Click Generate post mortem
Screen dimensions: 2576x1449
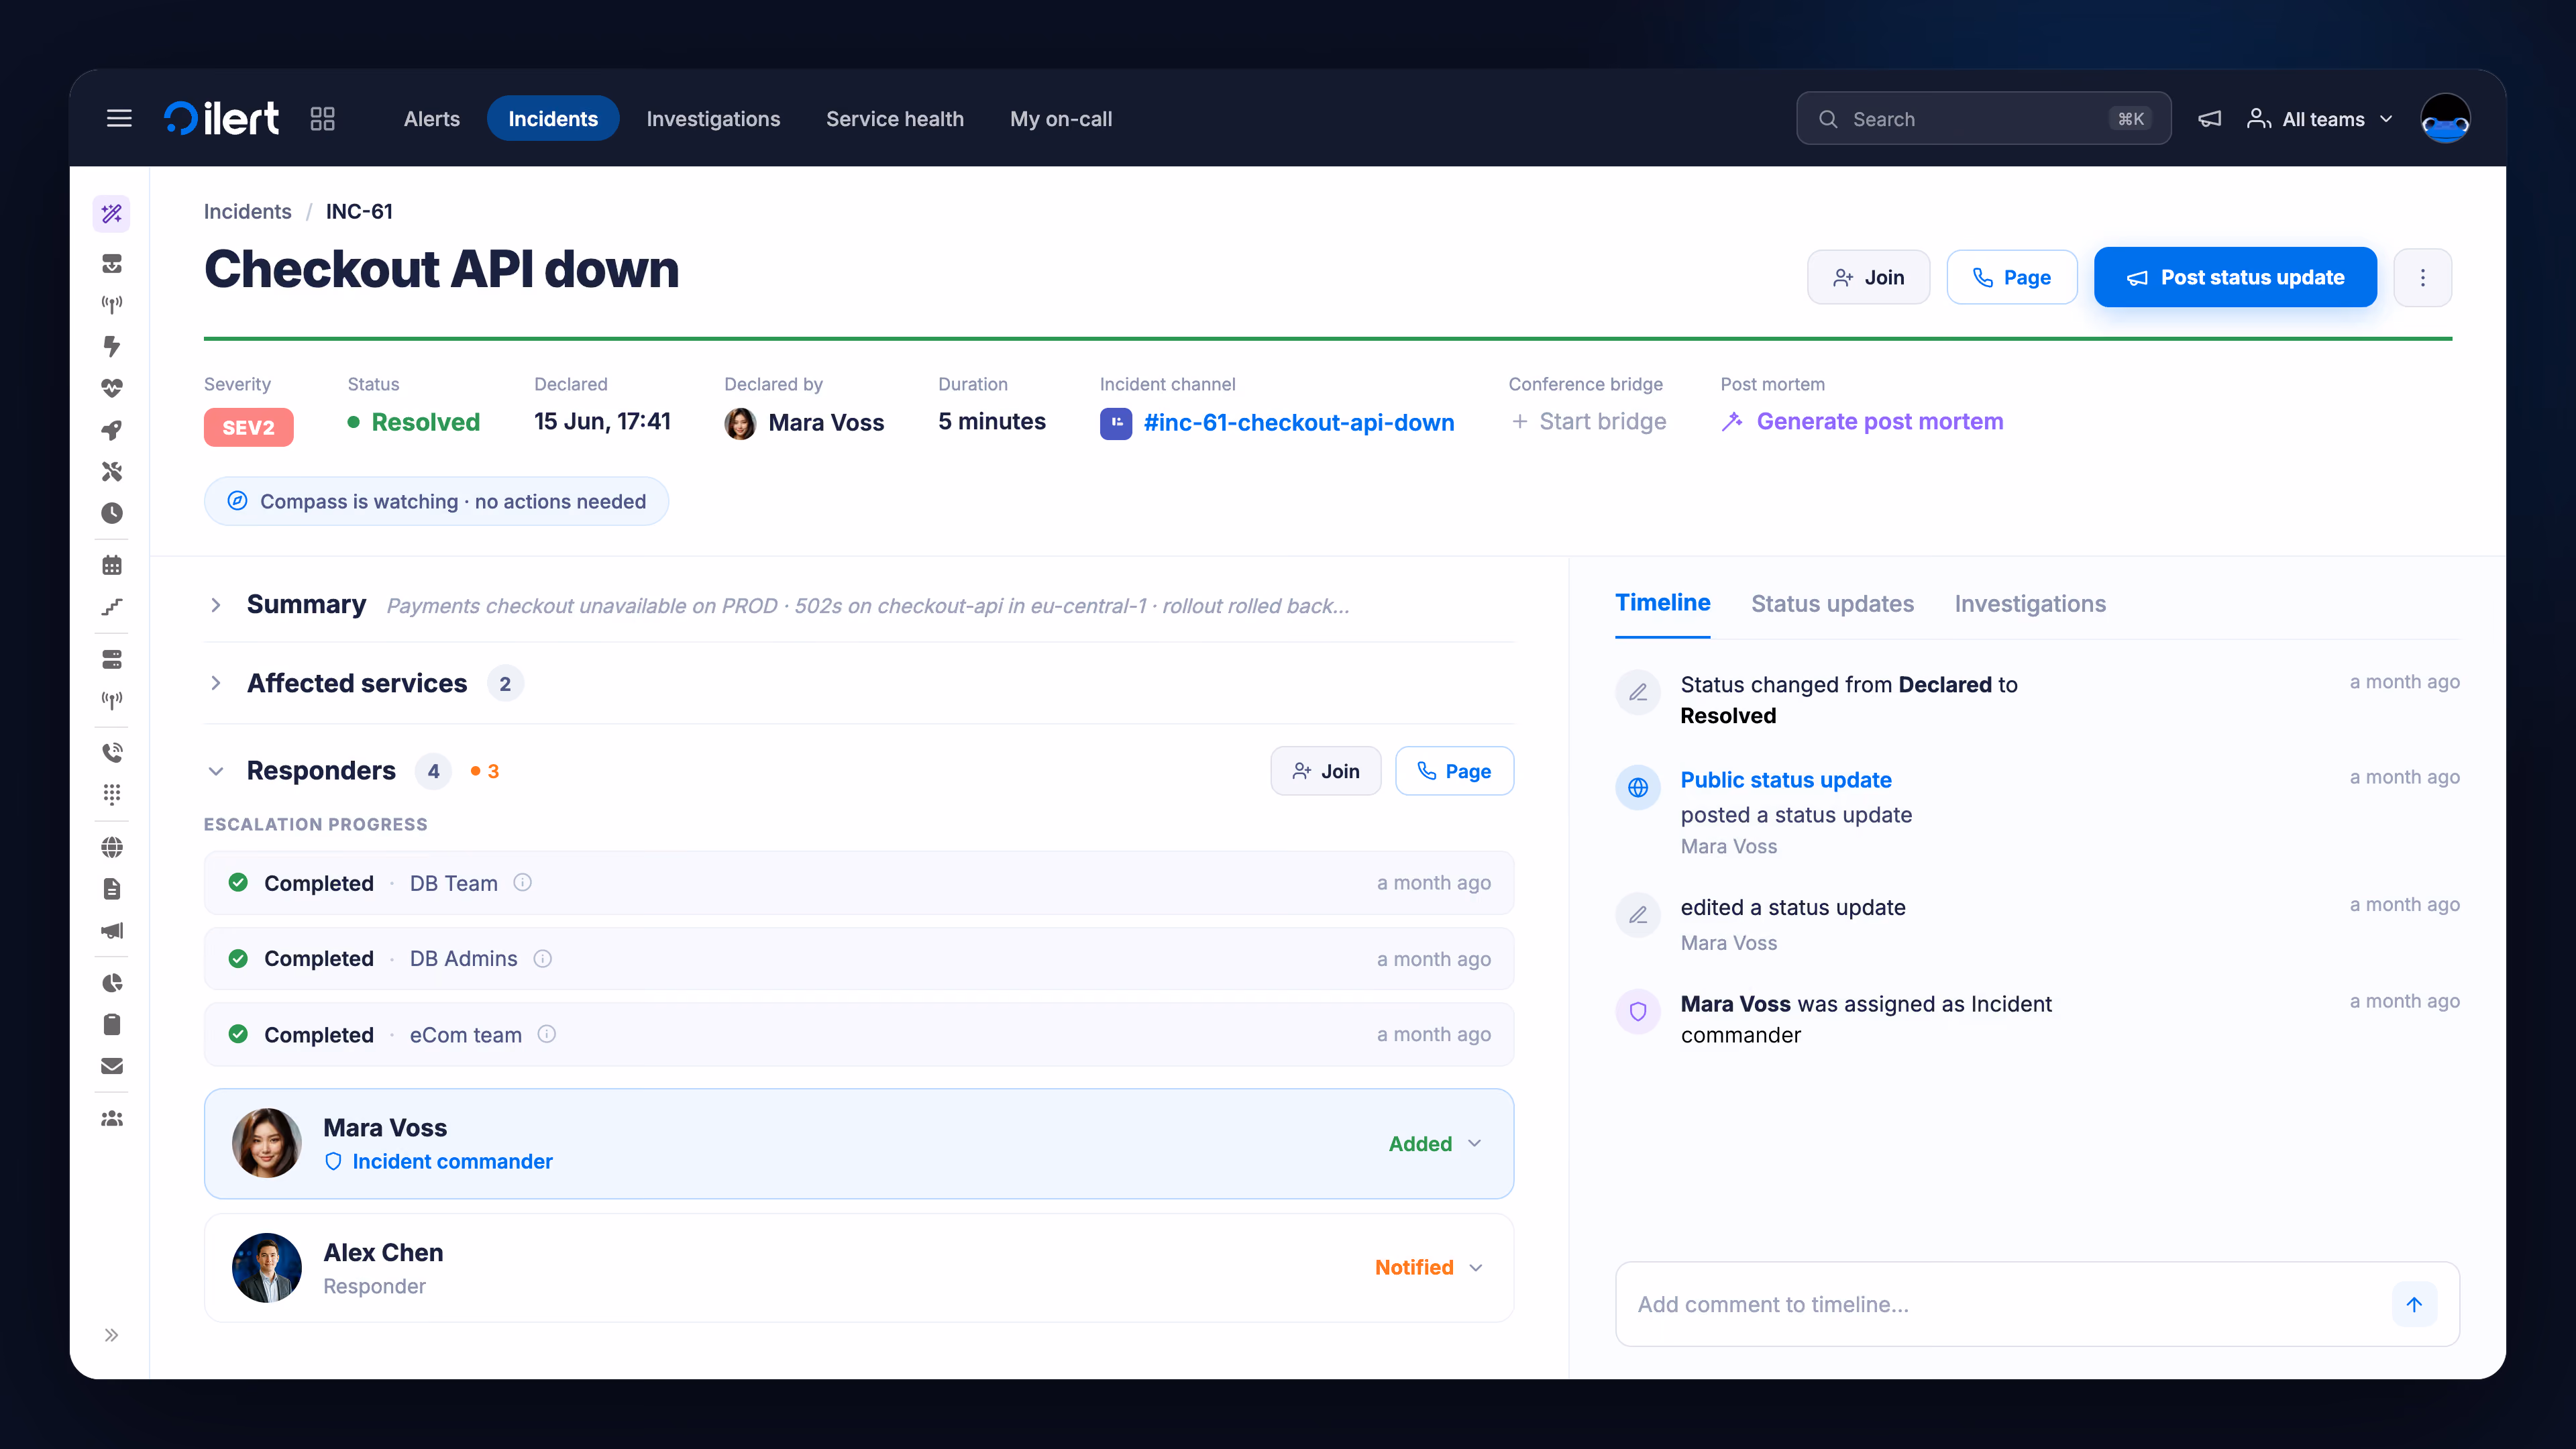[1862, 421]
